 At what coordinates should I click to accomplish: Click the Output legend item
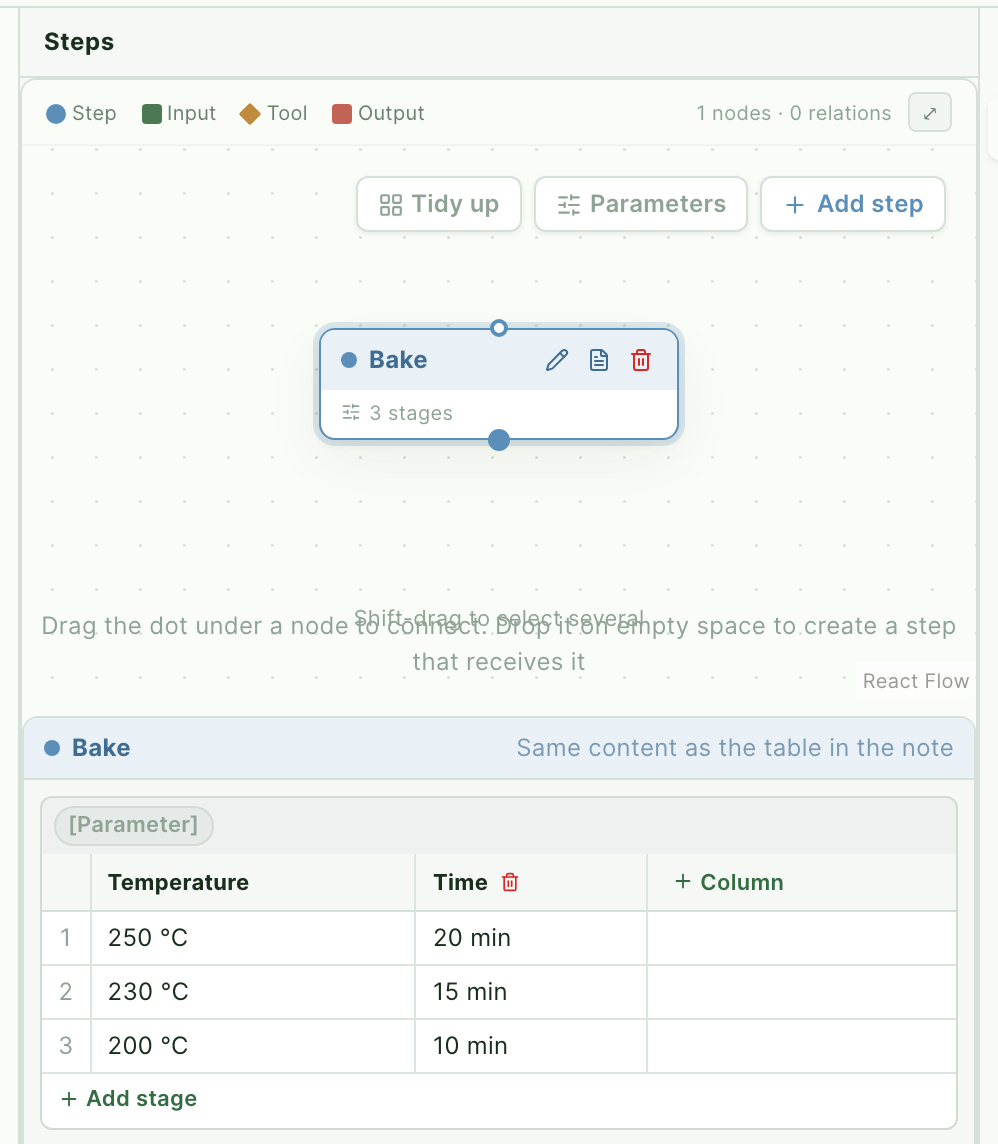pos(378,113)
